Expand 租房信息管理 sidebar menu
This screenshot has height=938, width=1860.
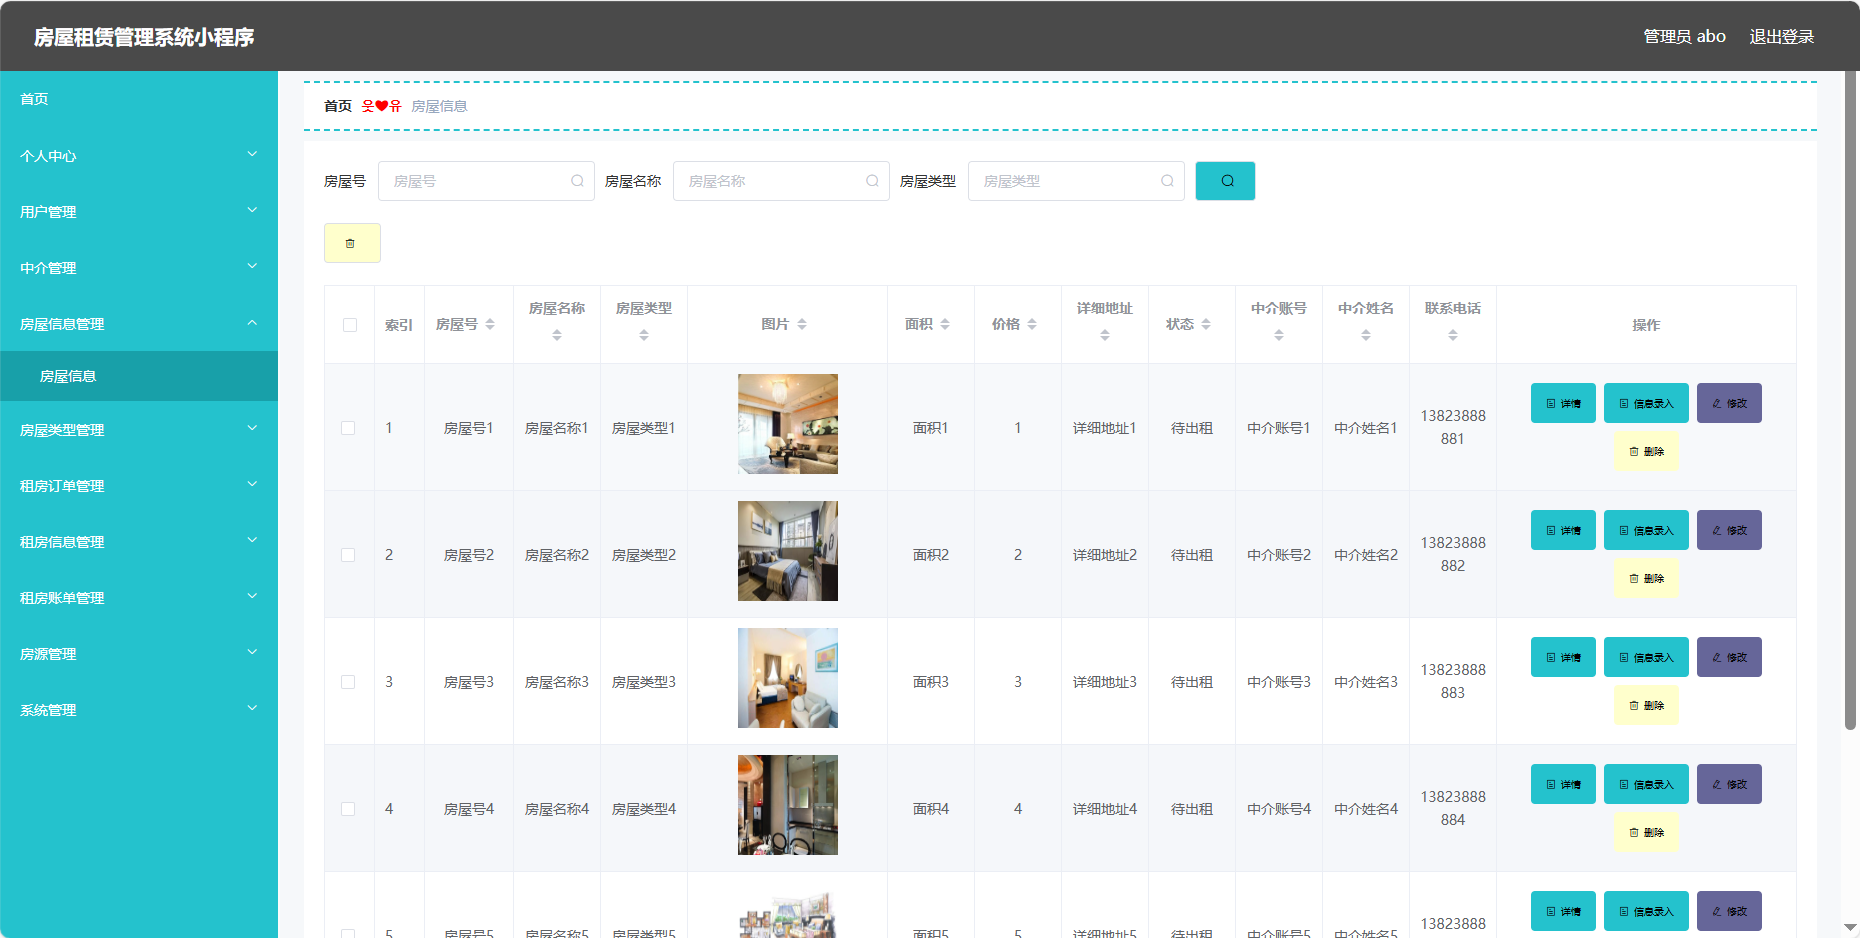click(x=139, y=541)
